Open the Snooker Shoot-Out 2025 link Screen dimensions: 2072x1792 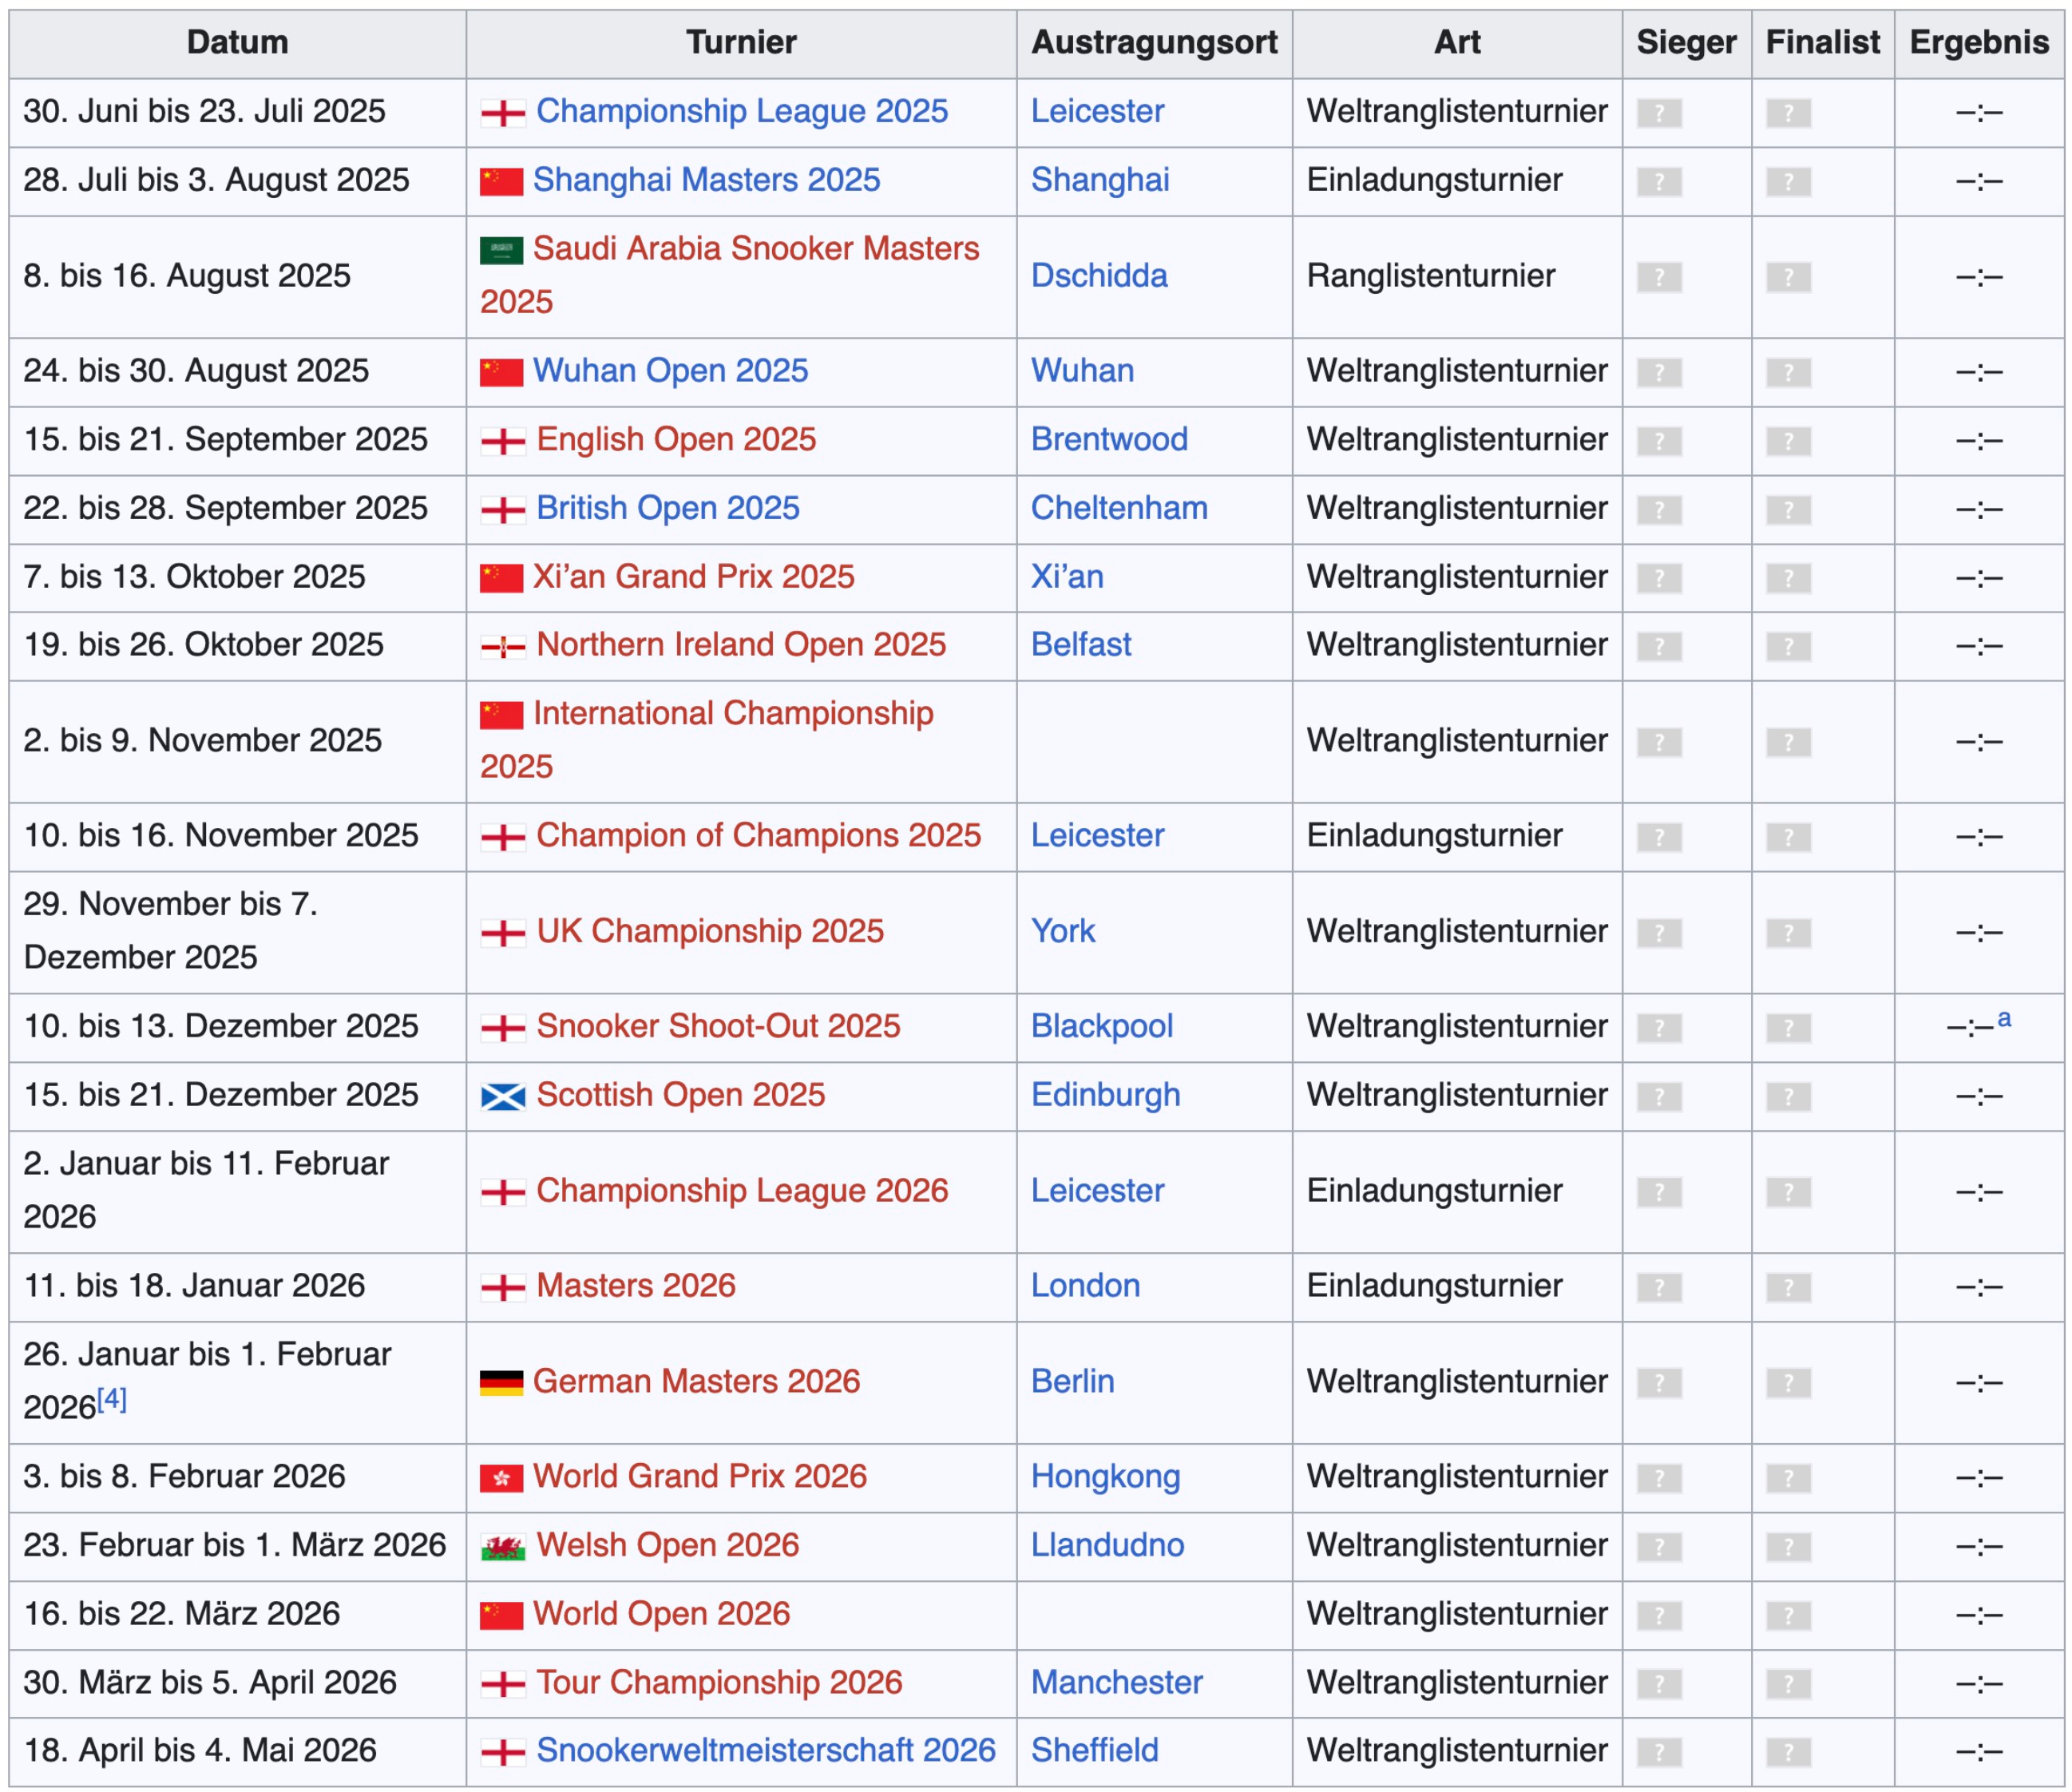718,1026
